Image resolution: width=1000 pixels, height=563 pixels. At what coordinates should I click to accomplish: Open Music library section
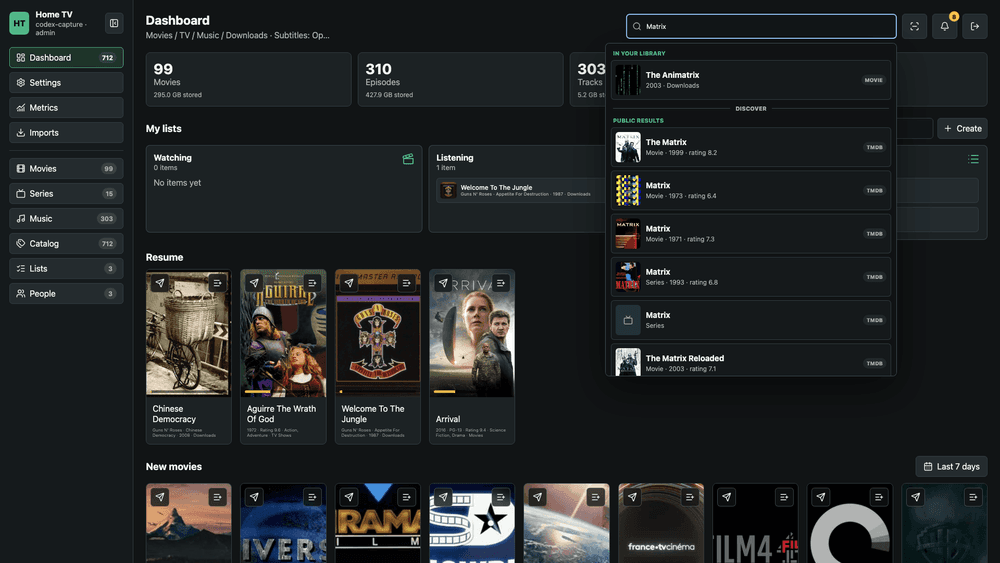66,218
